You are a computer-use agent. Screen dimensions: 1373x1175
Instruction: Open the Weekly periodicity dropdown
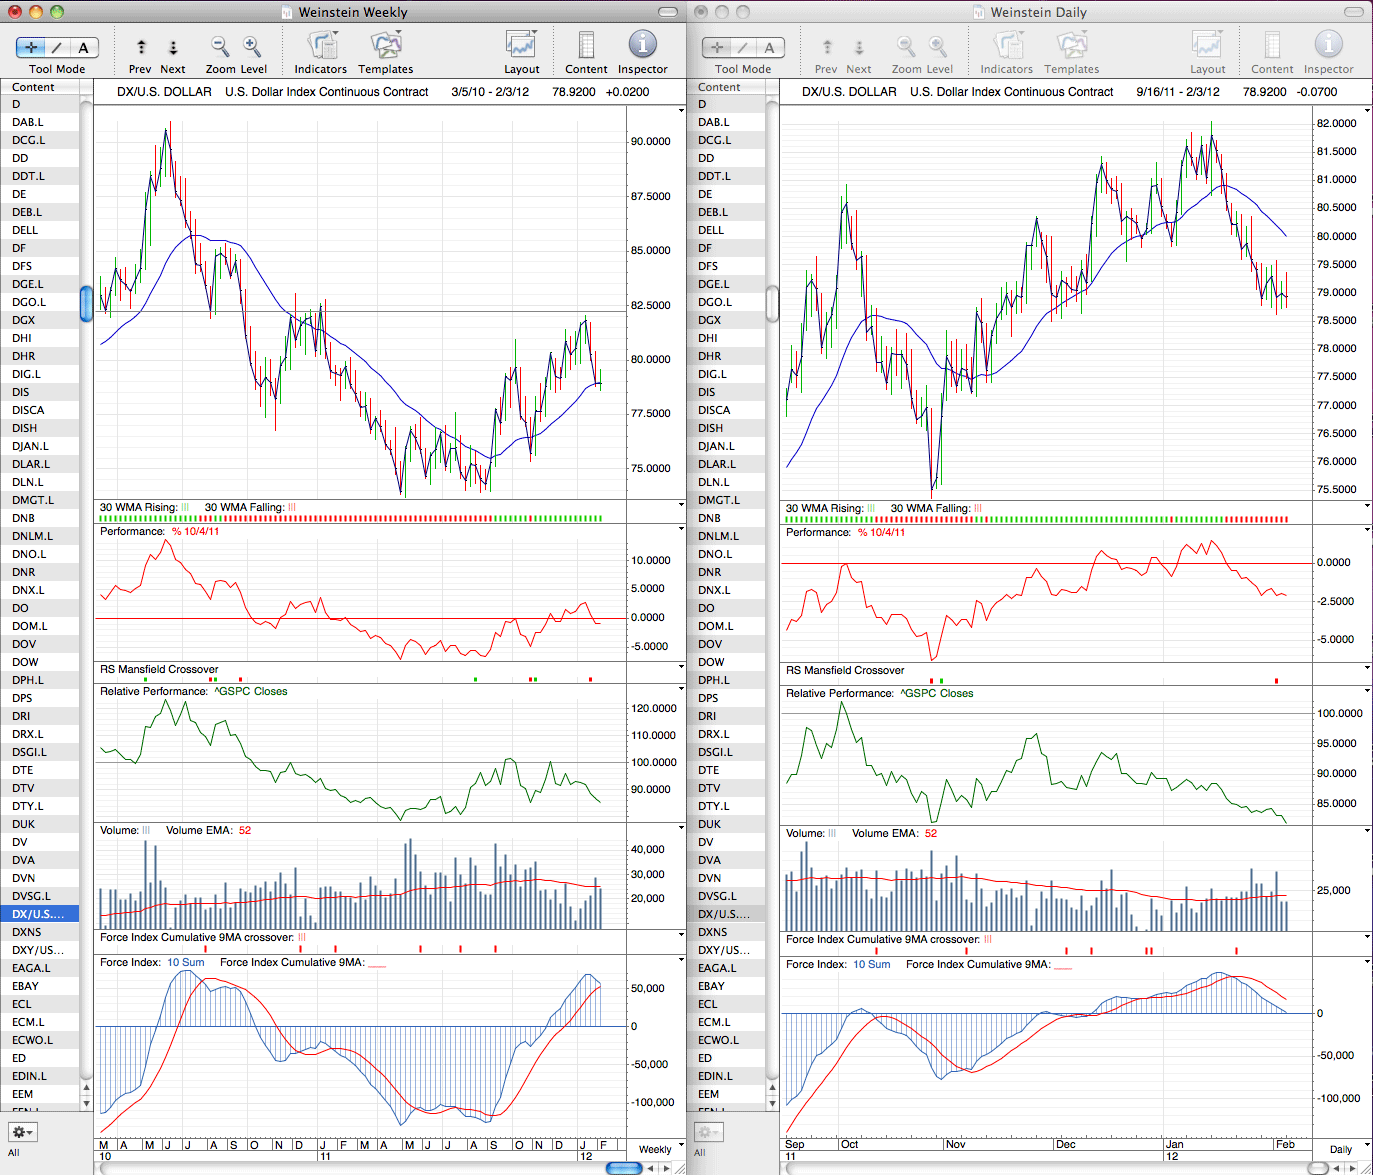(660, 1149)
